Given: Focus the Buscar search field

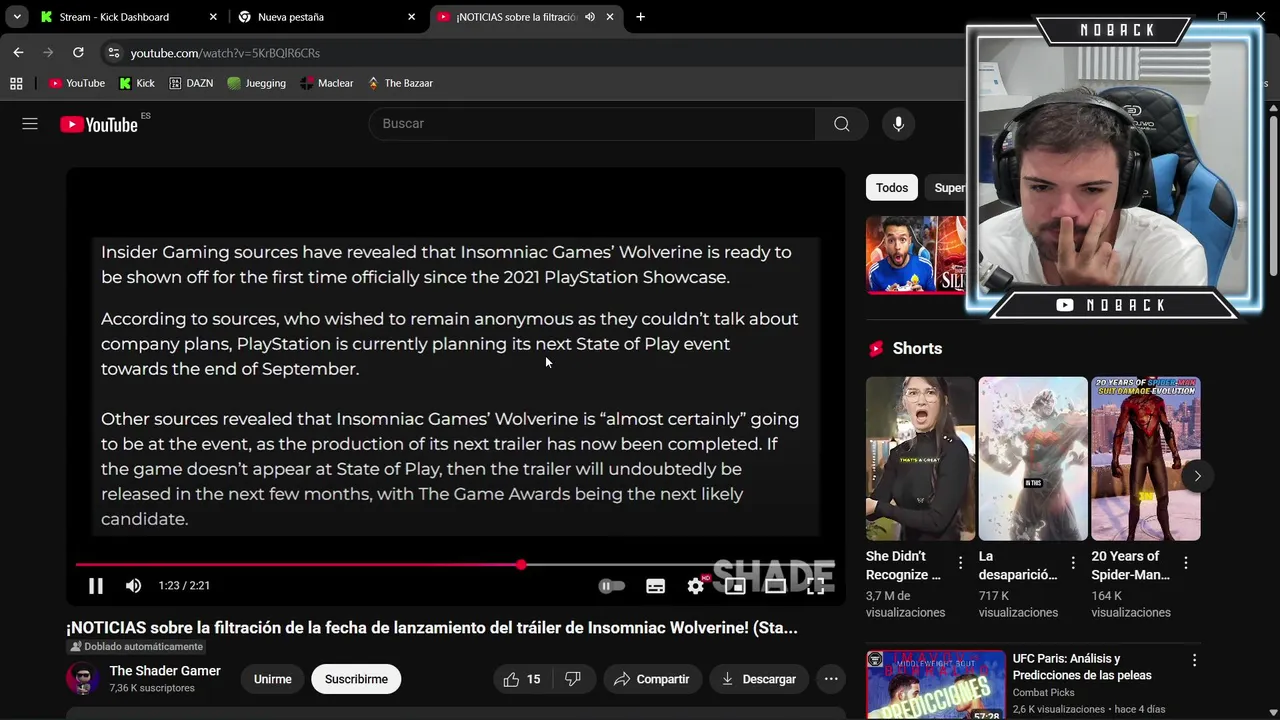Looking at the screenshot, I should [592, 123].
